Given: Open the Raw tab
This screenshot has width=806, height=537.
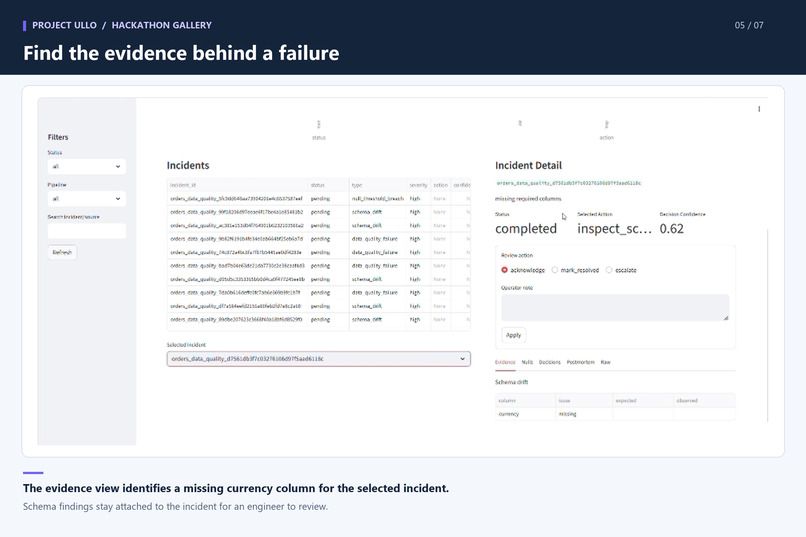Looking at the screenshot, I should click(x=606, y=362).
